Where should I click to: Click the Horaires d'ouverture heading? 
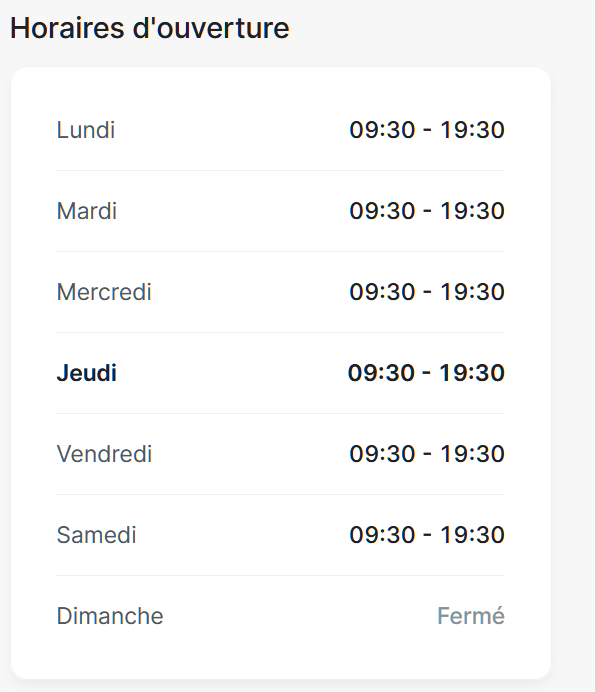coord(150,28)
